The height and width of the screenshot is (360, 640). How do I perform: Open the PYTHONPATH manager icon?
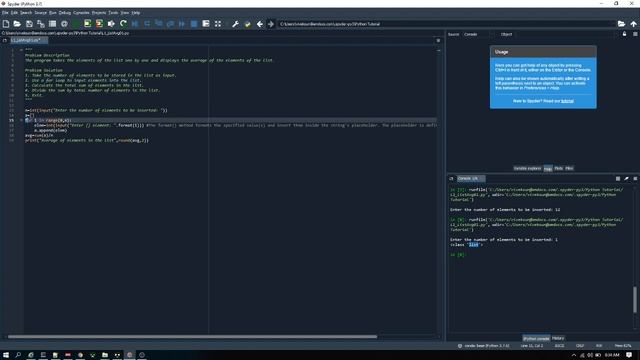click(x=247, y=24)
